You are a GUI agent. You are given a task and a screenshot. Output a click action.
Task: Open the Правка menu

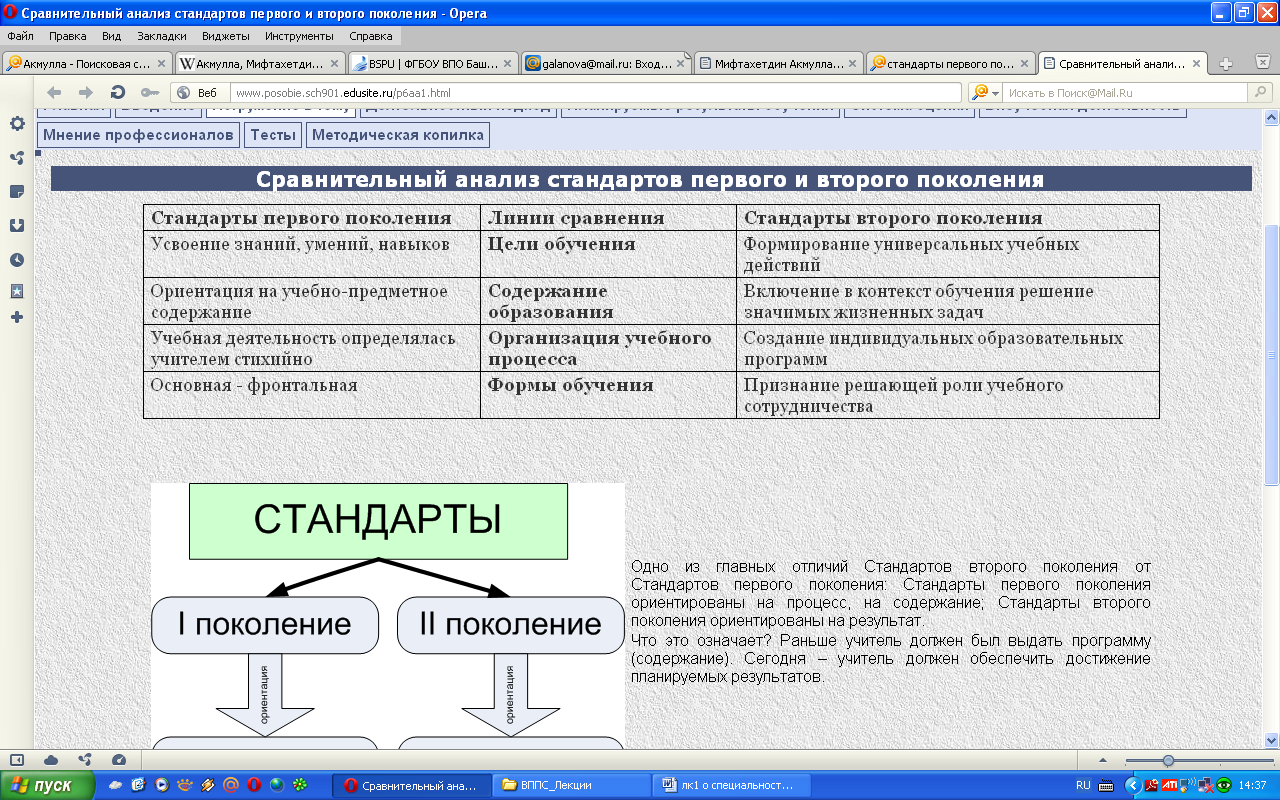(67, 35)
